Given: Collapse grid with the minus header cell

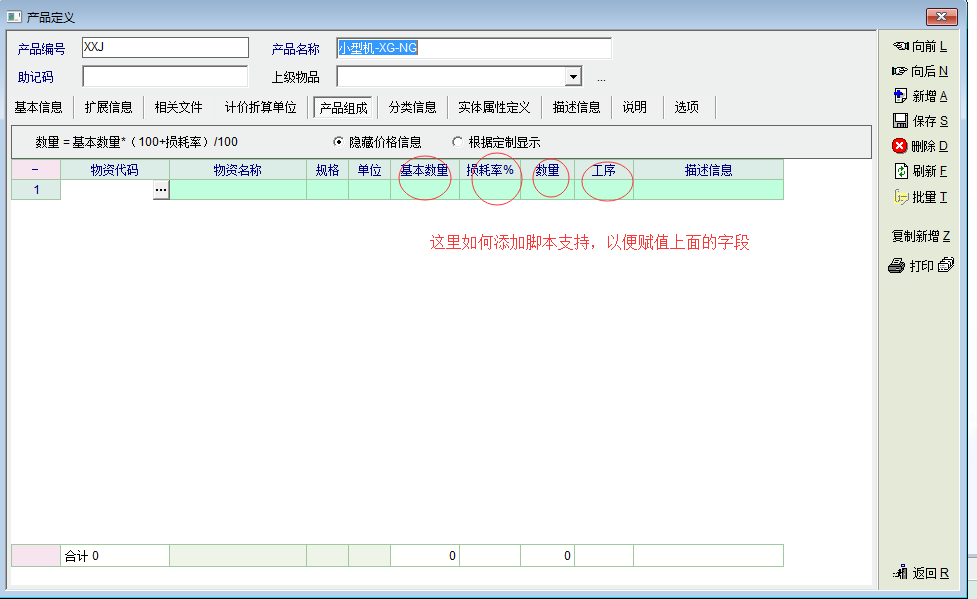Looking at the screenshot, I should click(x=35, y=170).
